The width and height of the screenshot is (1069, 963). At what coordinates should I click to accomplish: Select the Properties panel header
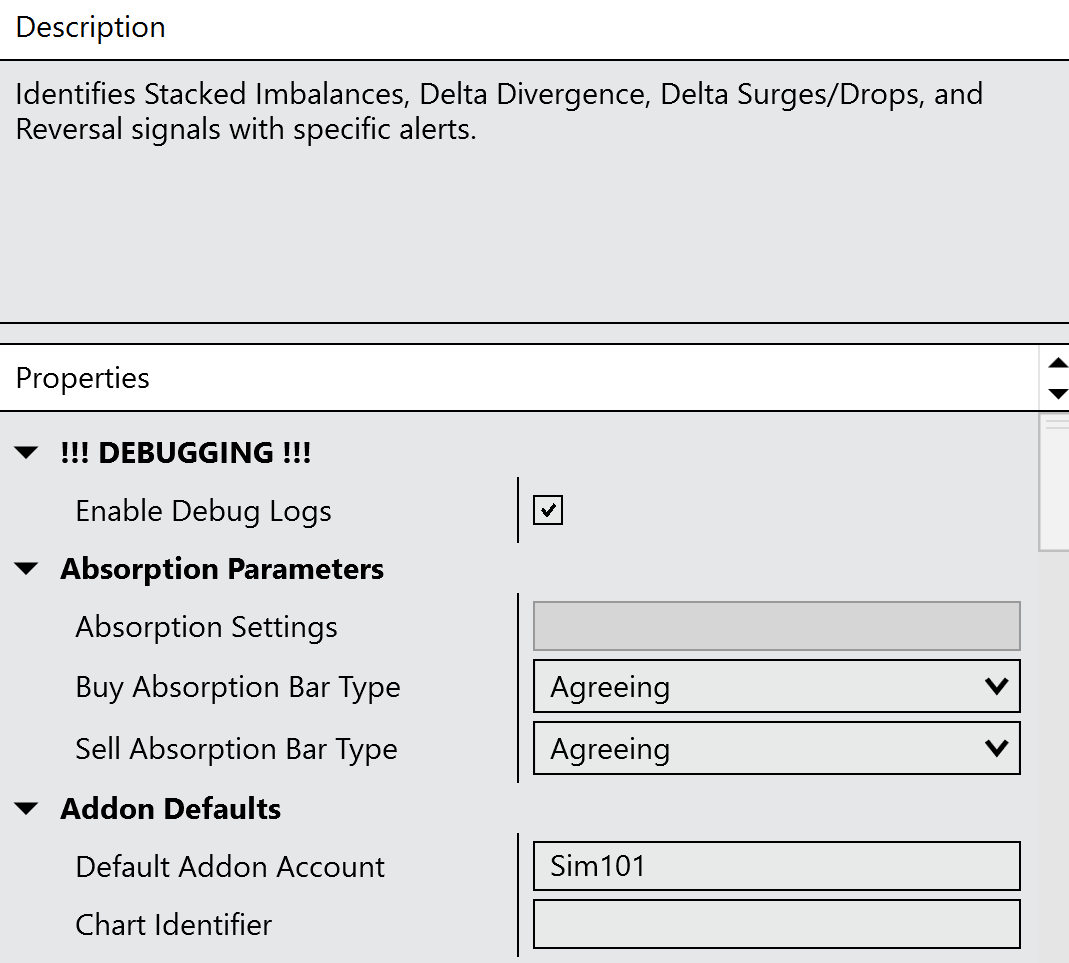(x=83, y=378)
